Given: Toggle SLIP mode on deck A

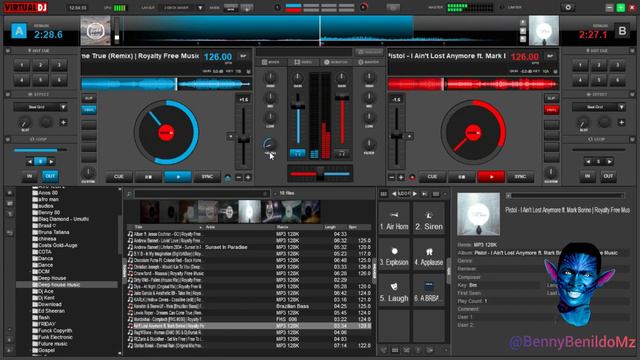Looking at the screenshot, I should coord(89,98).
